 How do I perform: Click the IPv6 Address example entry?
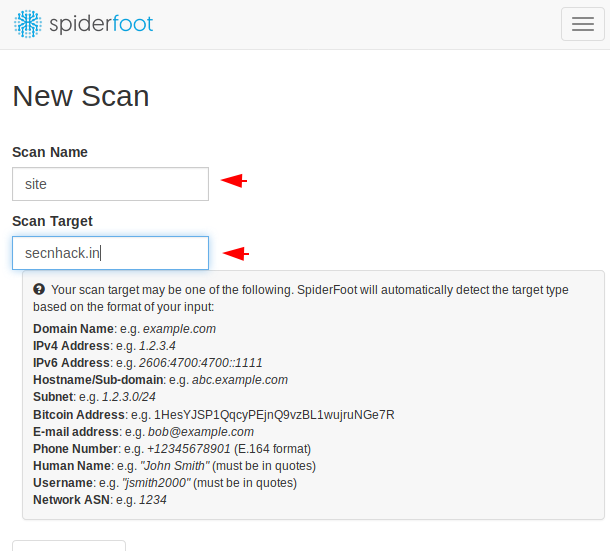200,363
